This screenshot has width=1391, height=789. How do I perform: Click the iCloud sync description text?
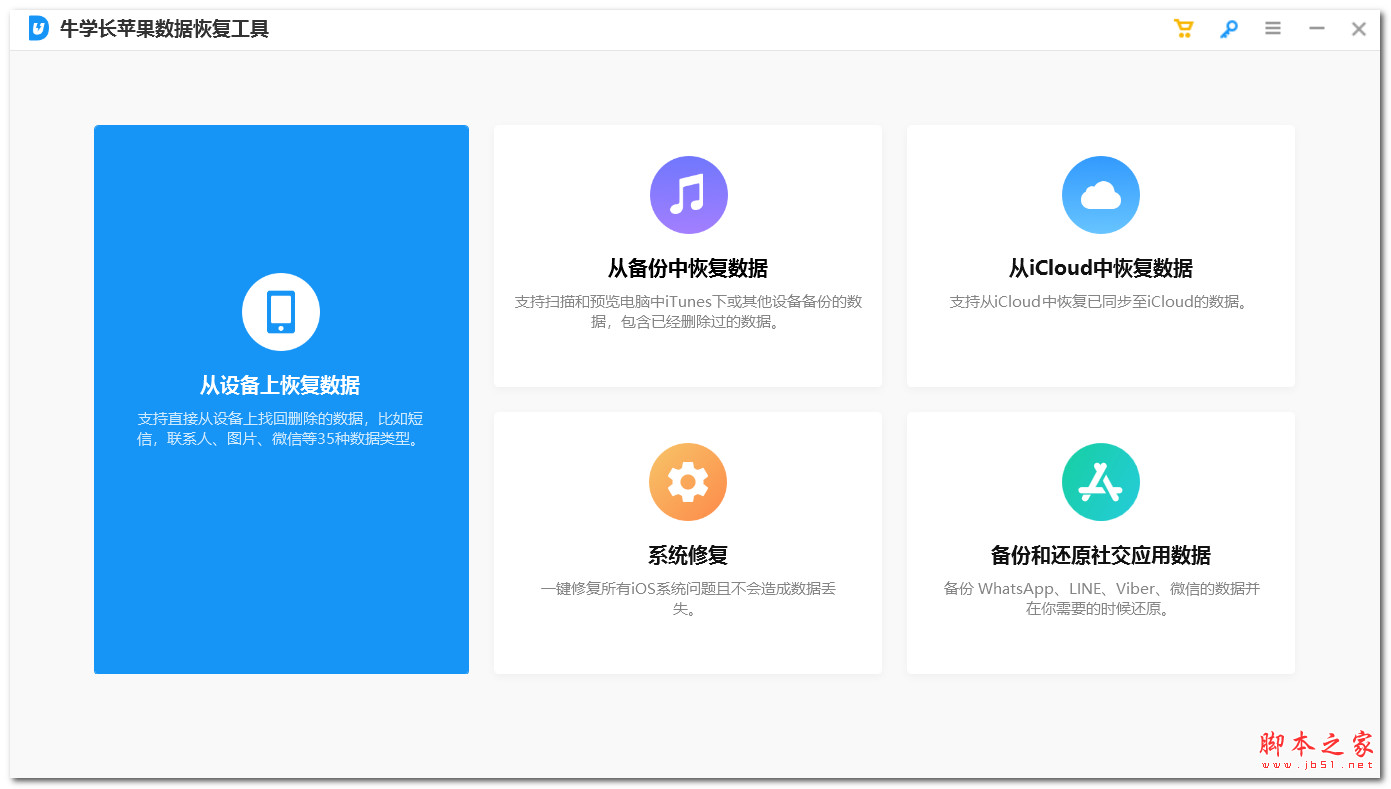coord(1100,301)
